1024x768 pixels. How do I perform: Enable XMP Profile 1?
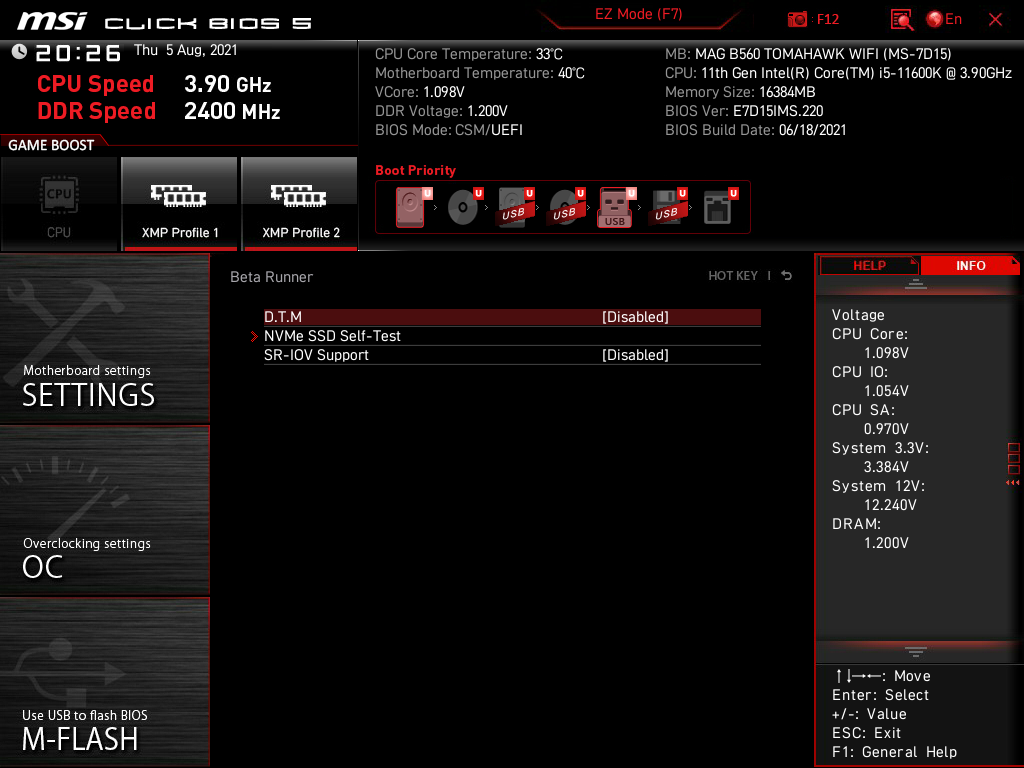pos(180,204)
